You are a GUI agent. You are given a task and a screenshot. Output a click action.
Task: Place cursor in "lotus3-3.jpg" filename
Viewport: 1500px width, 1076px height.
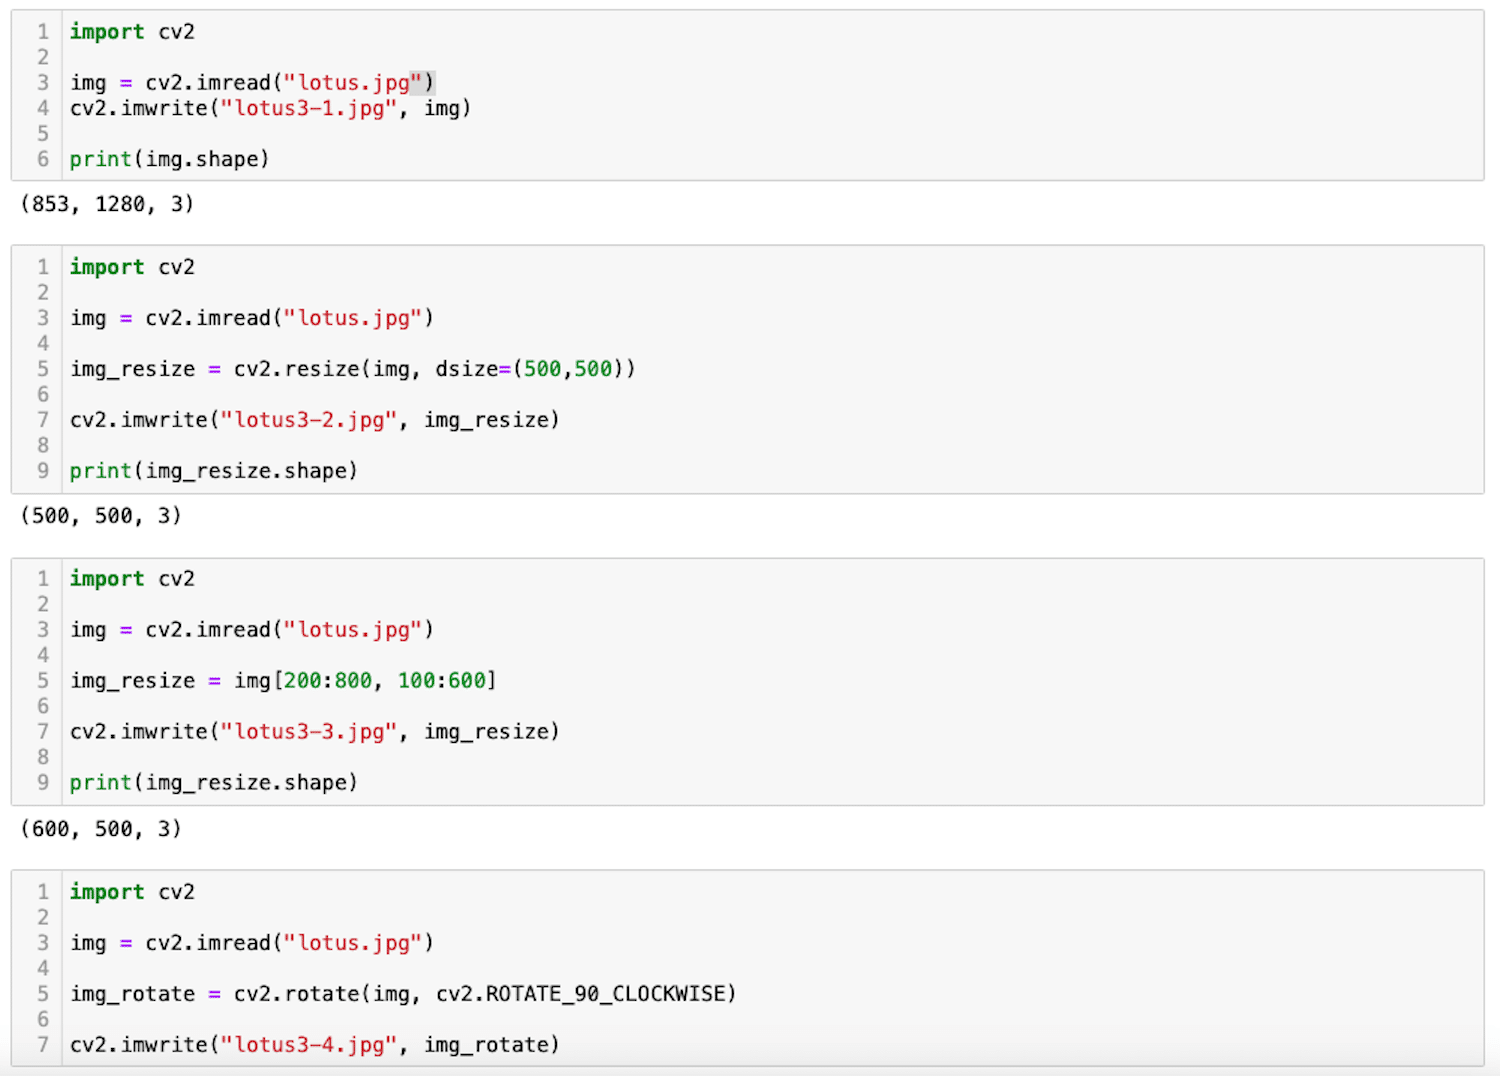tap(308, 732)
